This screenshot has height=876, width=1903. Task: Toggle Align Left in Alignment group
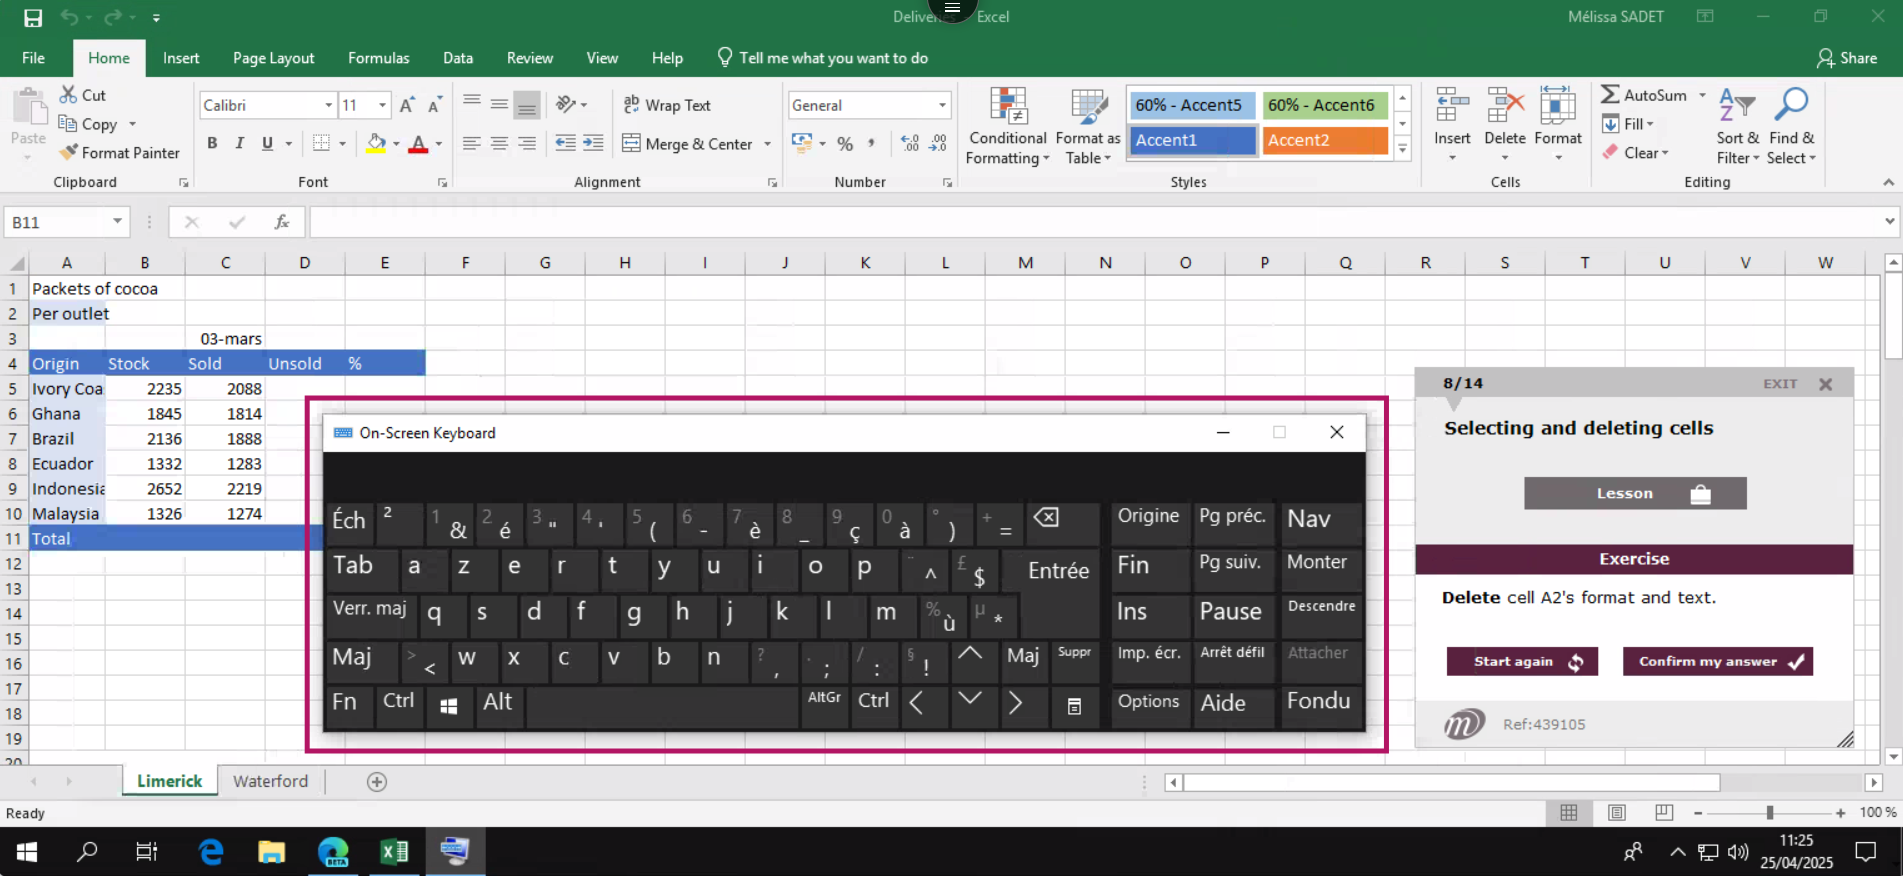point(471,143)
